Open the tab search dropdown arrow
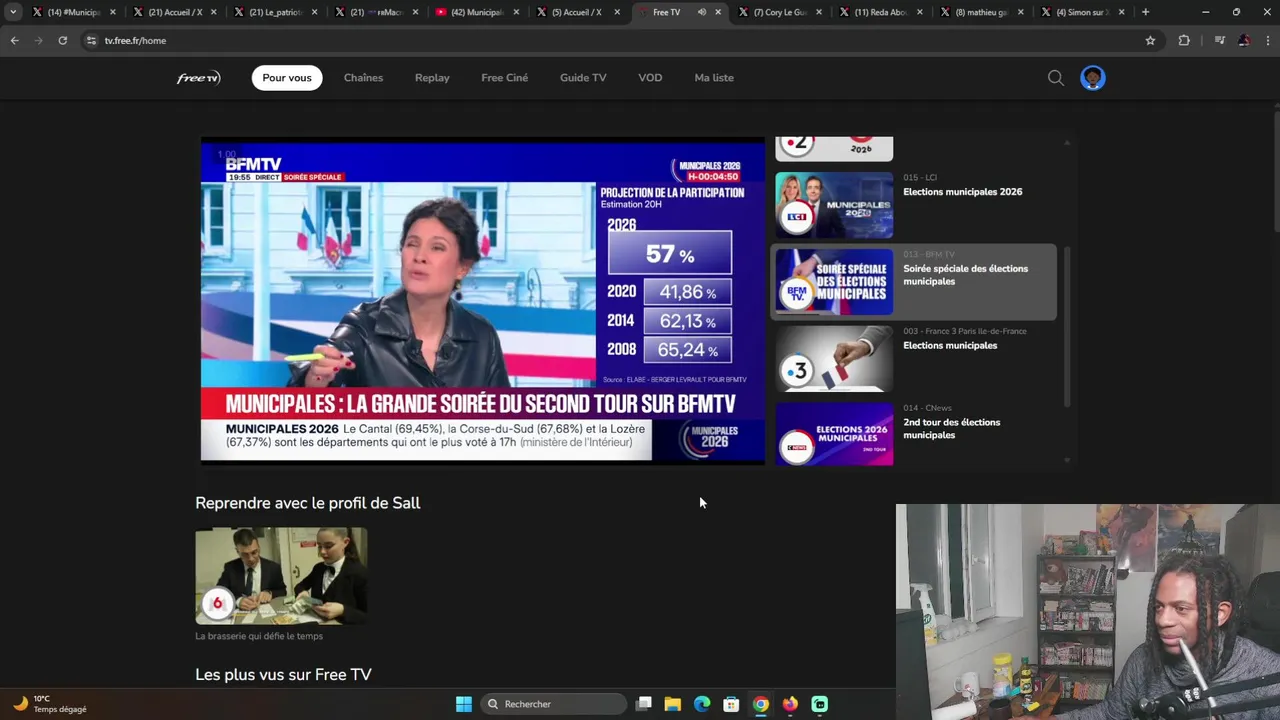This screenshot has width=1280, height=720. (x=13, y=12)
